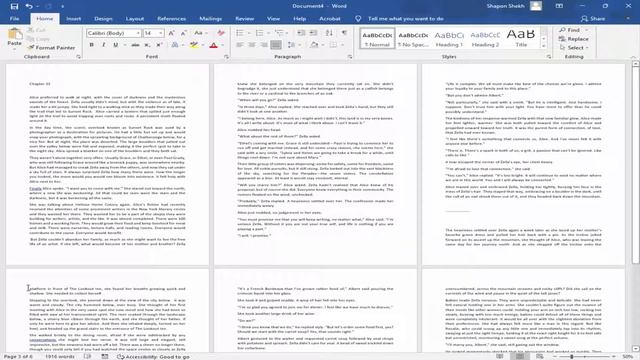
Task: Open the Select dropdown in Editing
Action: tap(575, 47)
